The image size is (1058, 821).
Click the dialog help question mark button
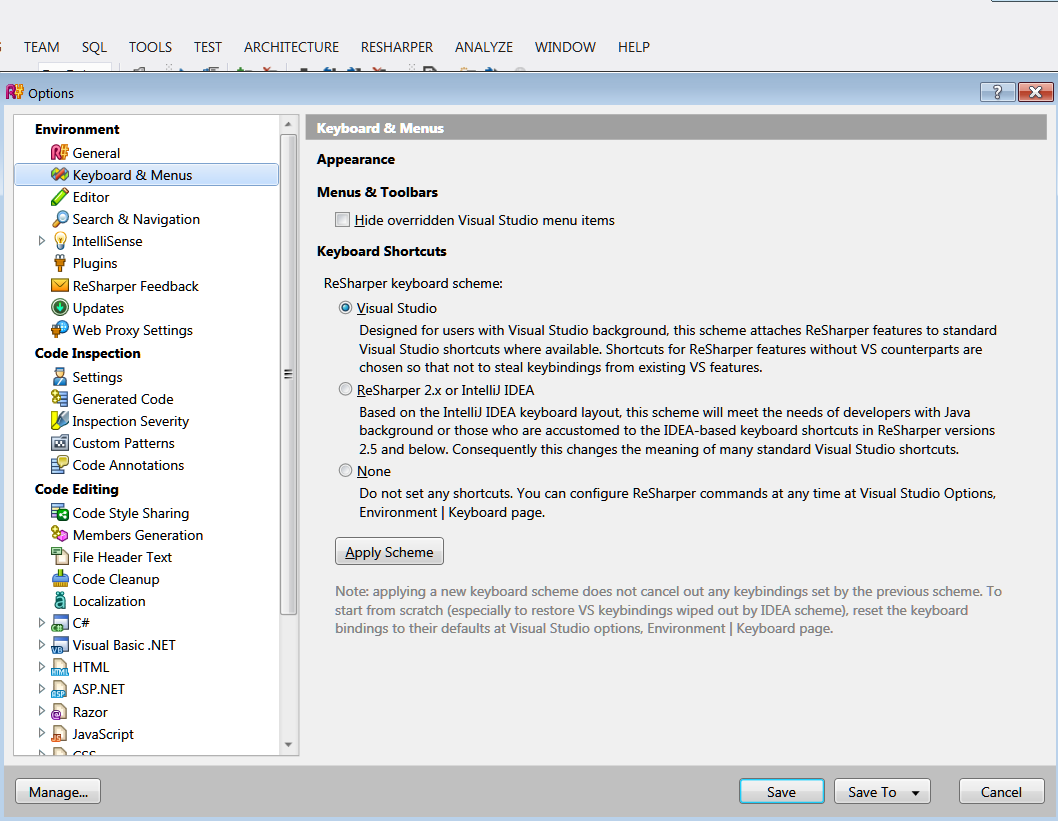click(x=997, y=92)
